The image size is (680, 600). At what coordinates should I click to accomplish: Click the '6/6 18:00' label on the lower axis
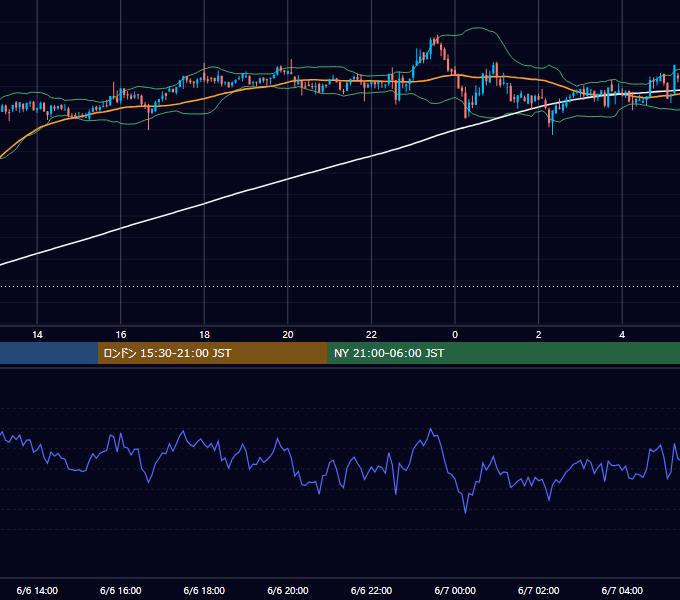pyautogui.click(x=204, y=590)
